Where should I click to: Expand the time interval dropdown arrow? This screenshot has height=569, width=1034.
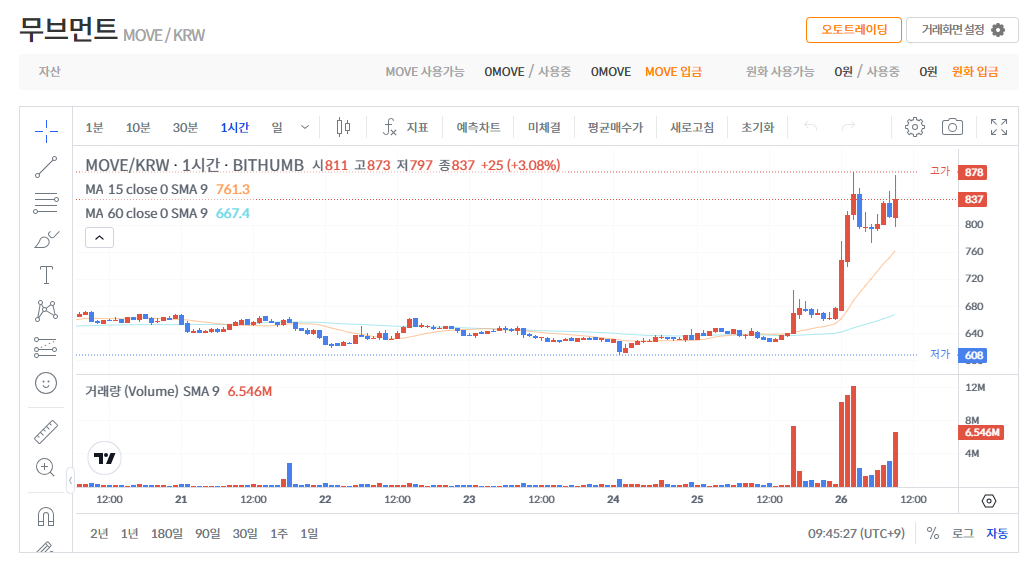pyautogui.click(x=305, y=127)
